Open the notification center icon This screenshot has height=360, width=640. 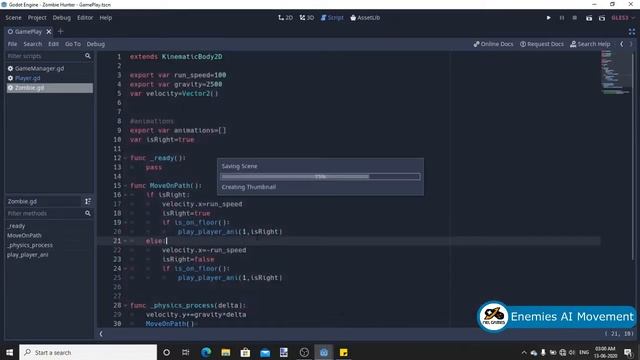[x=628, y=352]
